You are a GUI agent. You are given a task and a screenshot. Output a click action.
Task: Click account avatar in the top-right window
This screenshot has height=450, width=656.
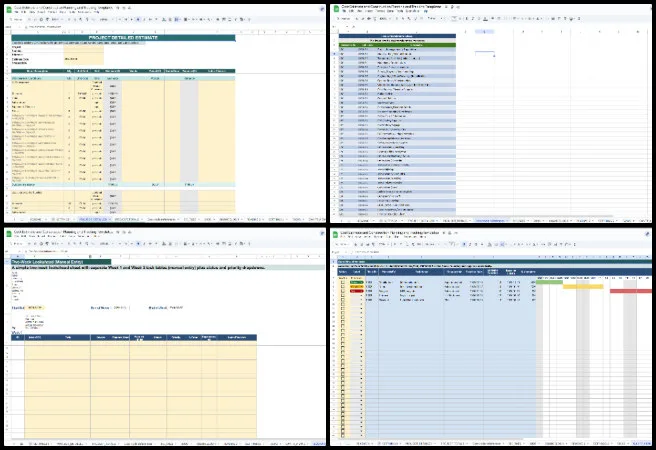click(647, 8)
